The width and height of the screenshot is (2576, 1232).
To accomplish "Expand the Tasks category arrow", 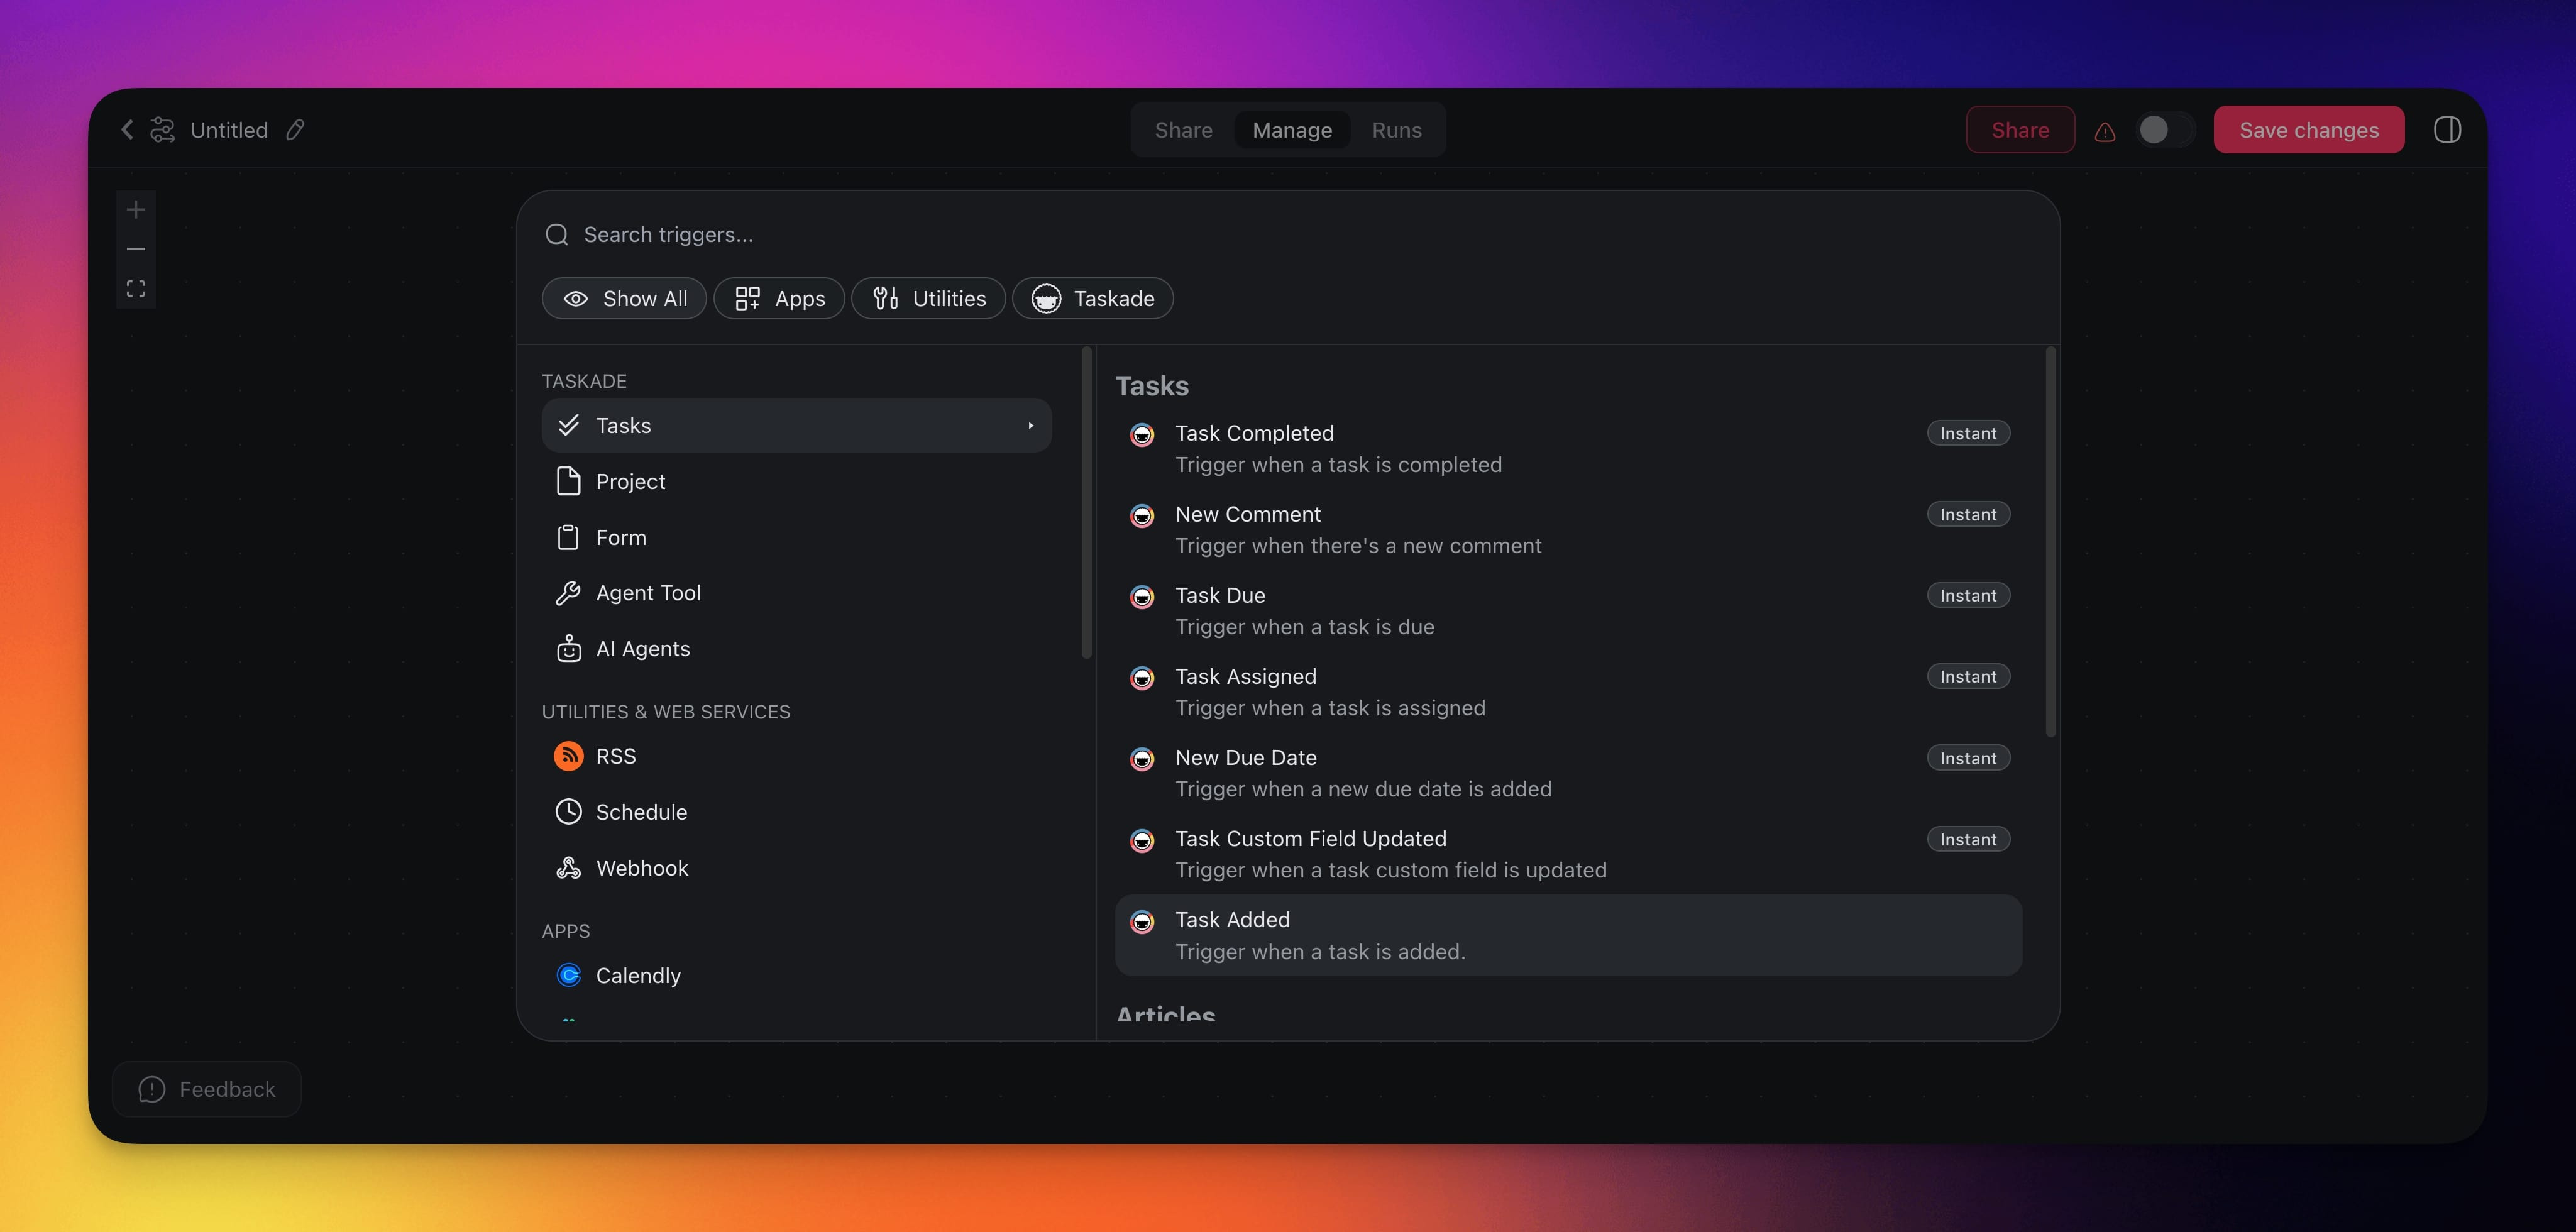I will (1030, 426).
